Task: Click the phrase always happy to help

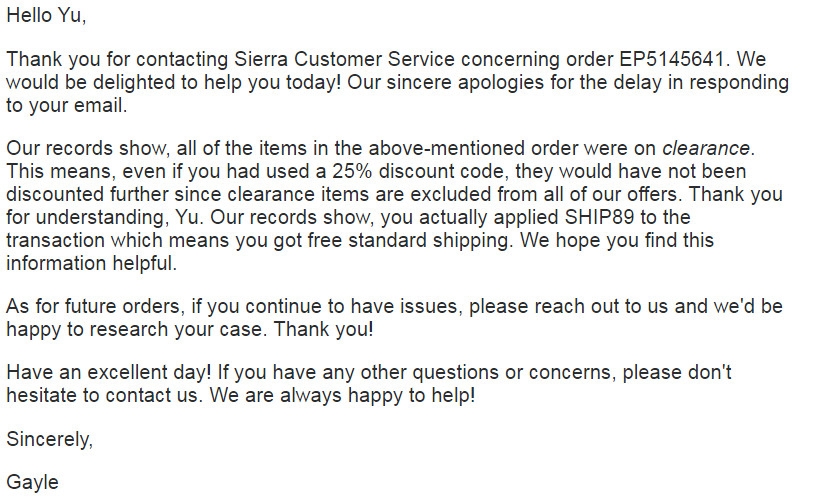Action: (378, 395)
